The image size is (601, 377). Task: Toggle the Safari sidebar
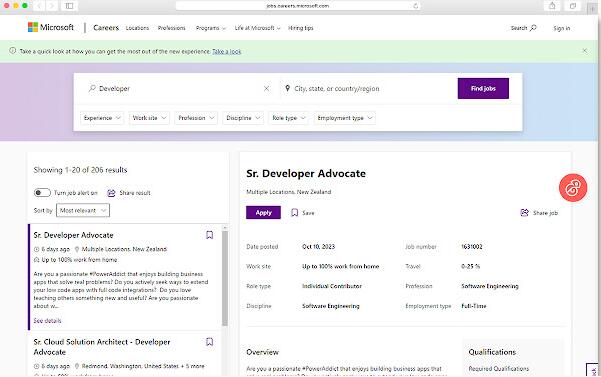pyautogui.click(x=69, y=6)
